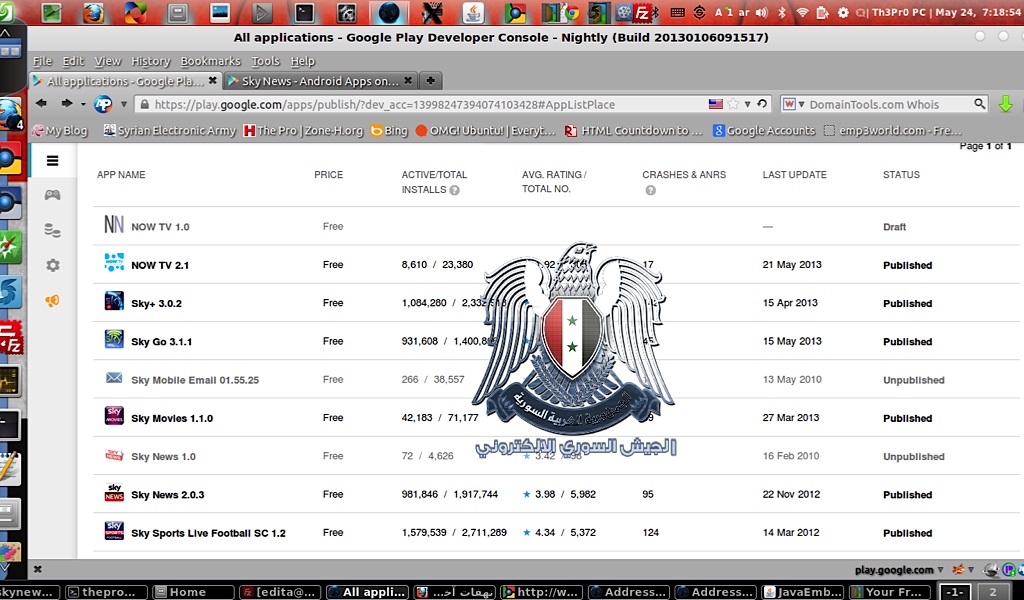Click the NOW TV 2.1 app icon
The height and width of the screenshot is (600, 1024).
pos(114,262)
